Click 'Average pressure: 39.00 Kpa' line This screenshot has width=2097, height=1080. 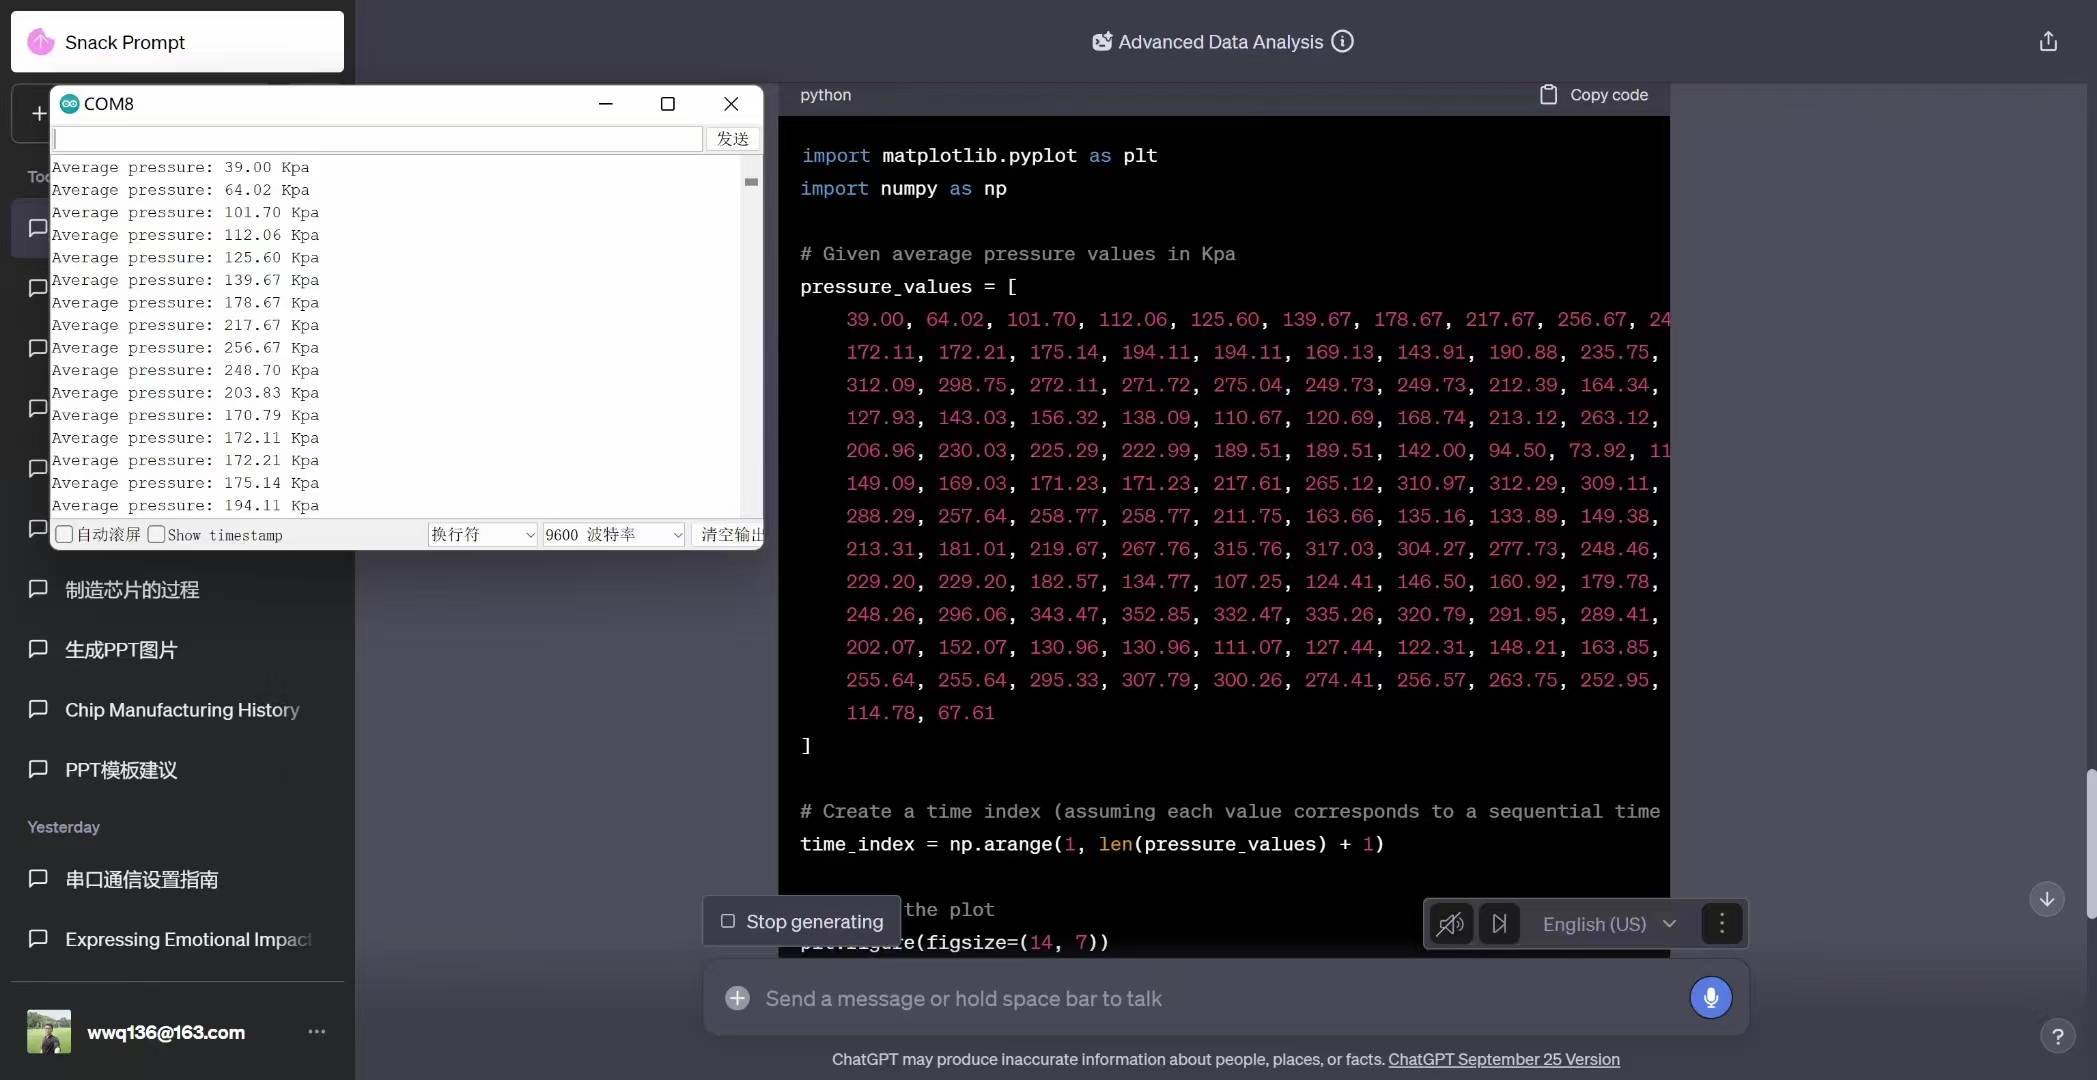point(180,167)
